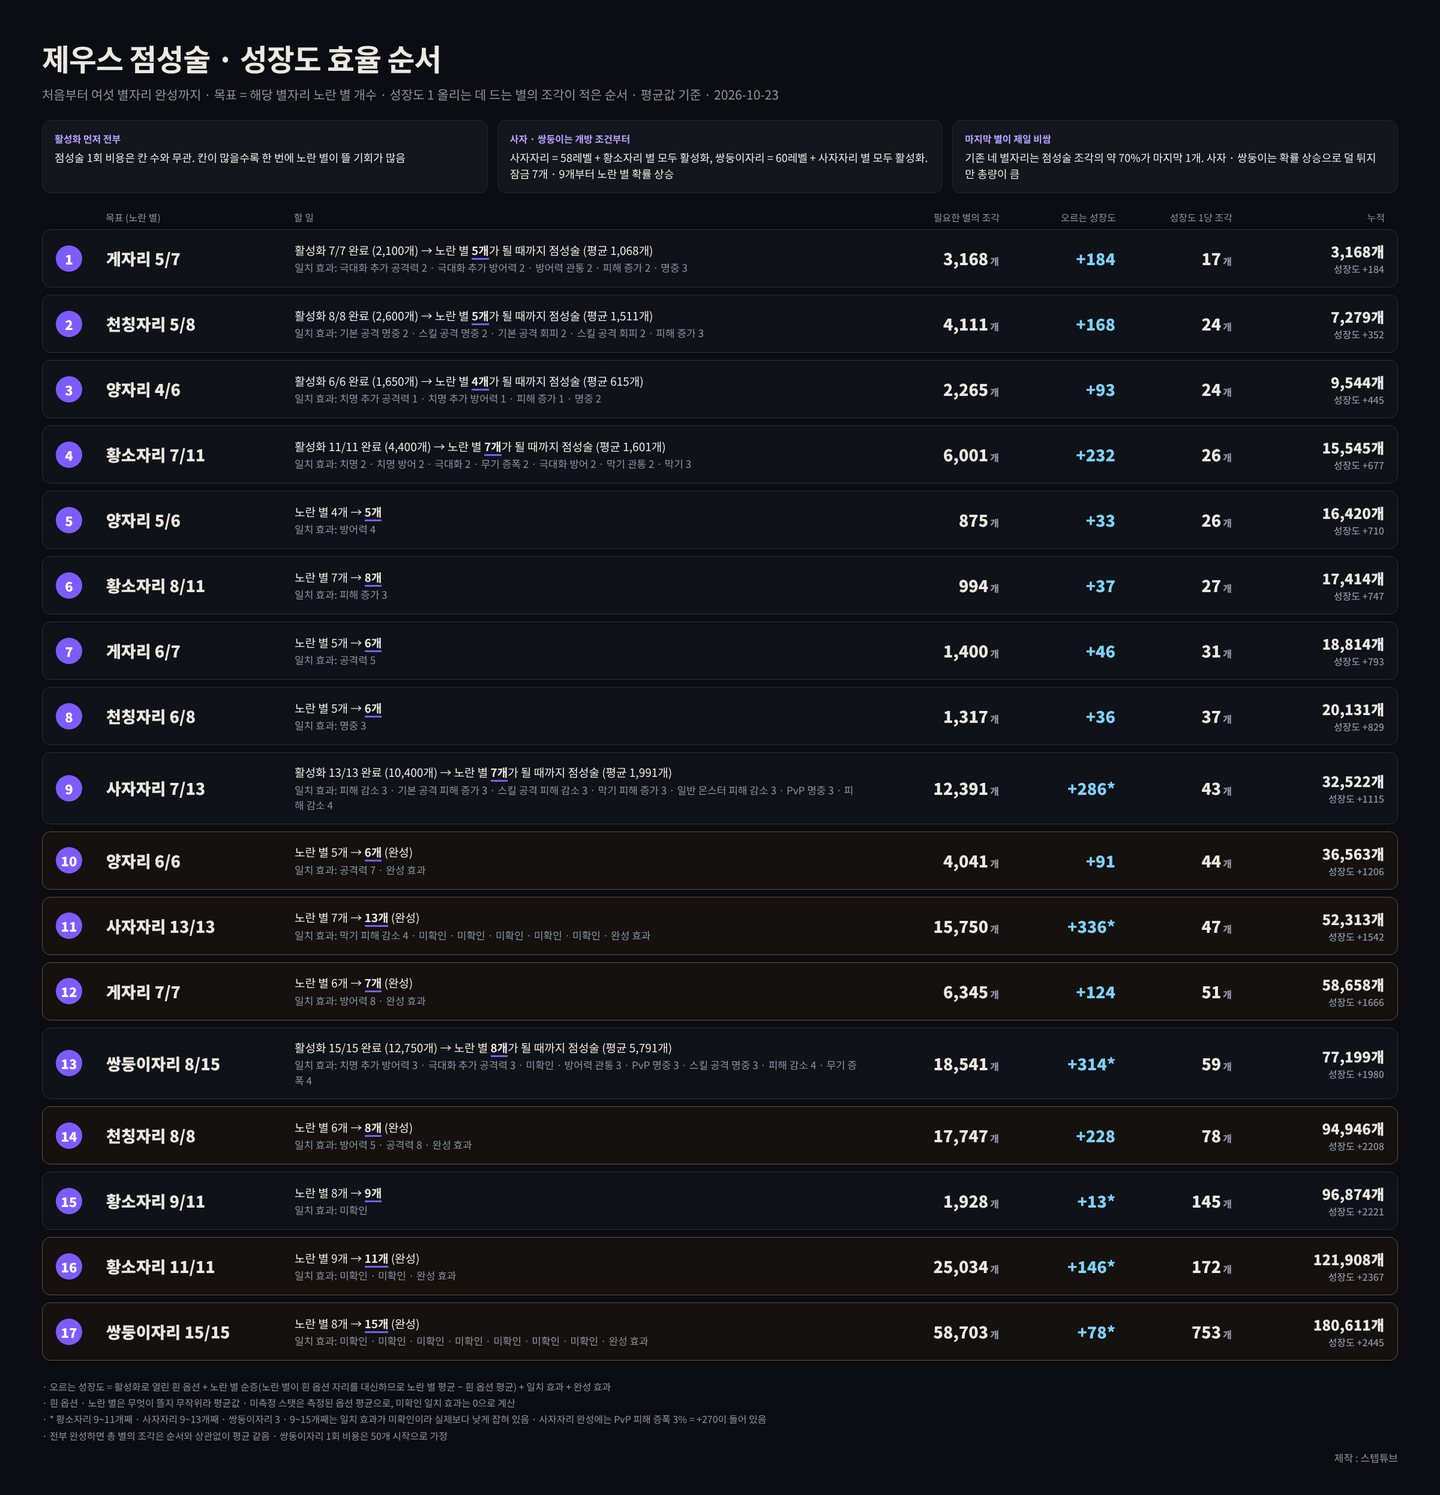Viewport: 1440px width, 1495px height.
Task: Click the +184 성장도 value in row one
Action: coord(1095,259)
